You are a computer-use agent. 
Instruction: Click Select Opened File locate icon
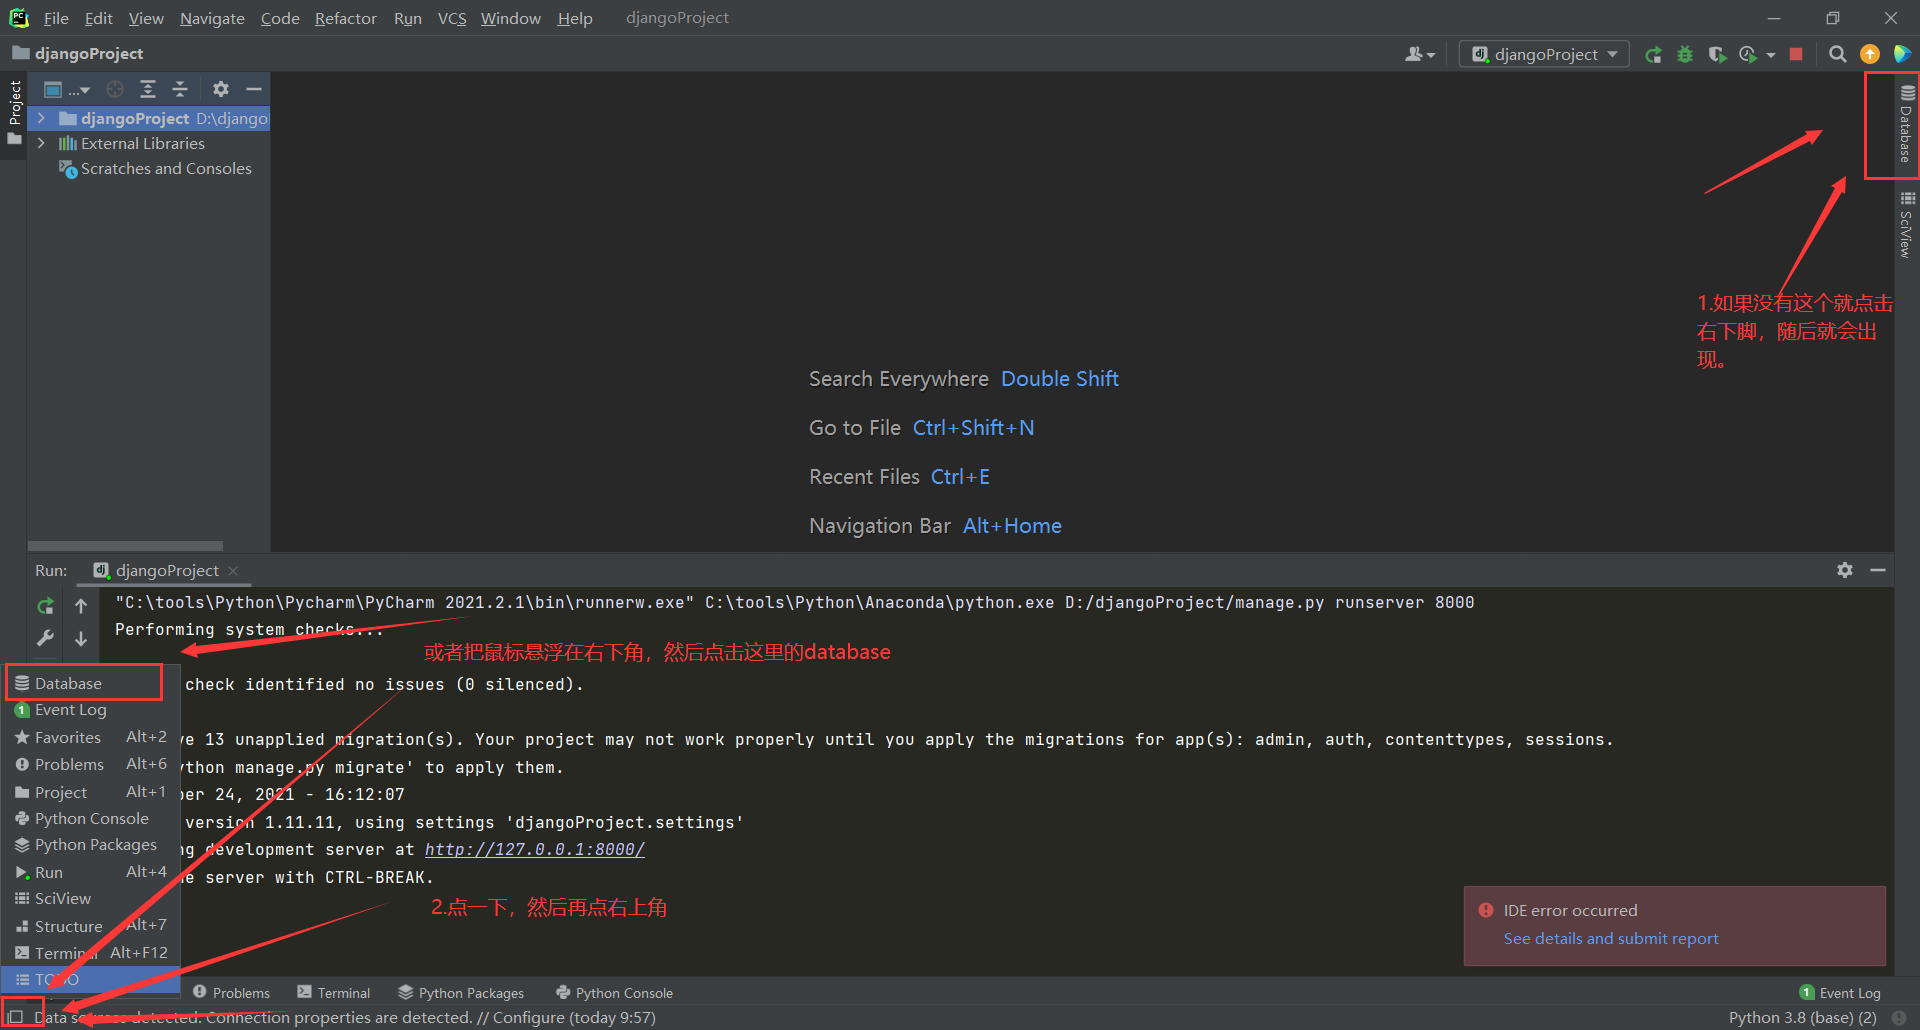tap(115, 89)
